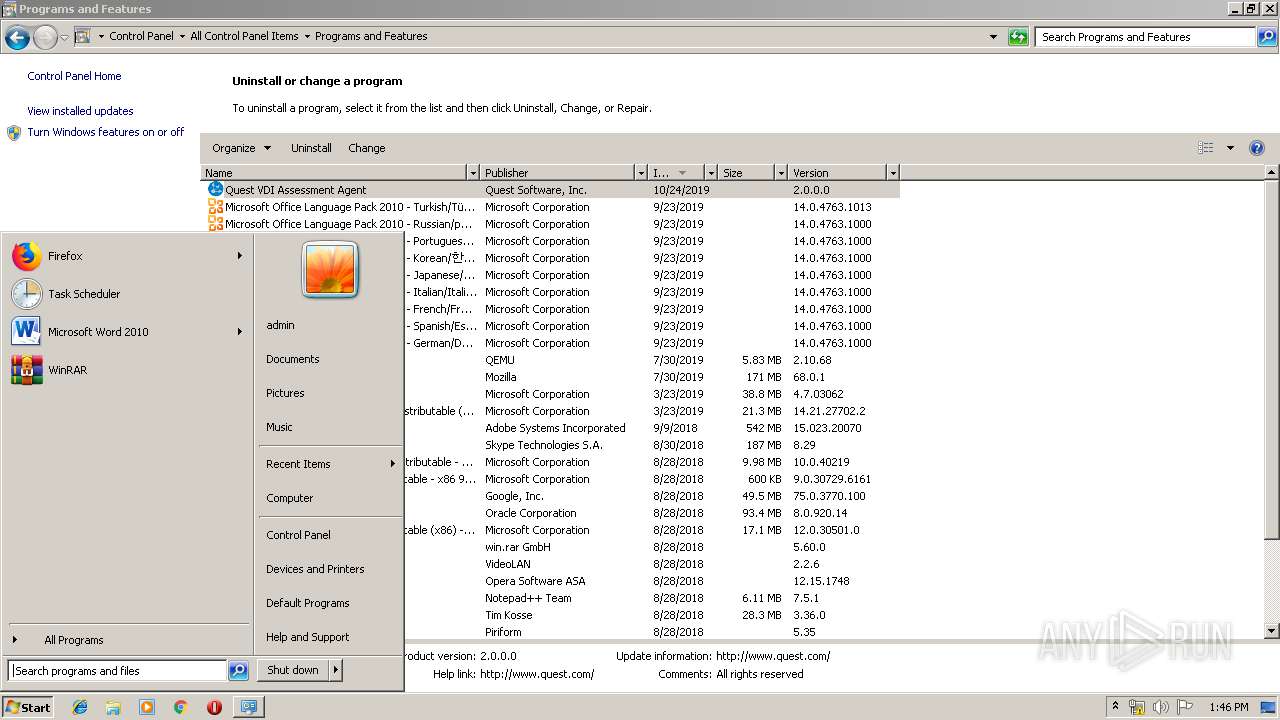Click the network tray icon
Viewport: 1280px width, 720px height.
(x=1137, y=707)
